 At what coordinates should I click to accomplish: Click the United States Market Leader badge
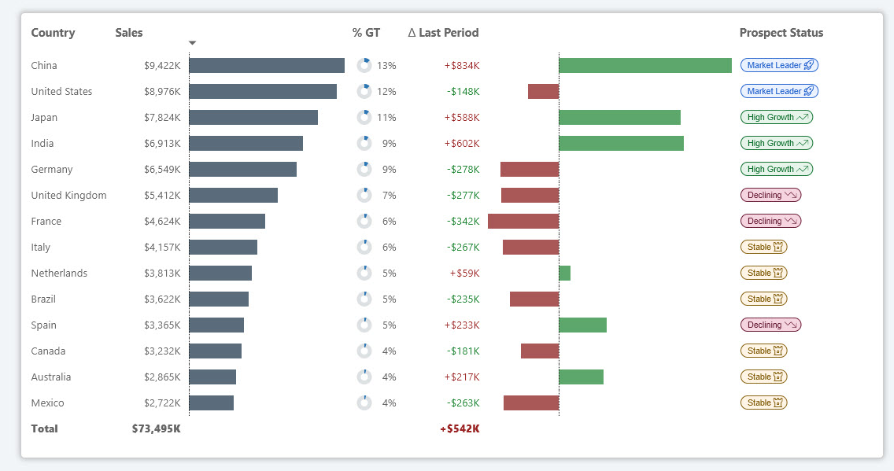point(779,91)
